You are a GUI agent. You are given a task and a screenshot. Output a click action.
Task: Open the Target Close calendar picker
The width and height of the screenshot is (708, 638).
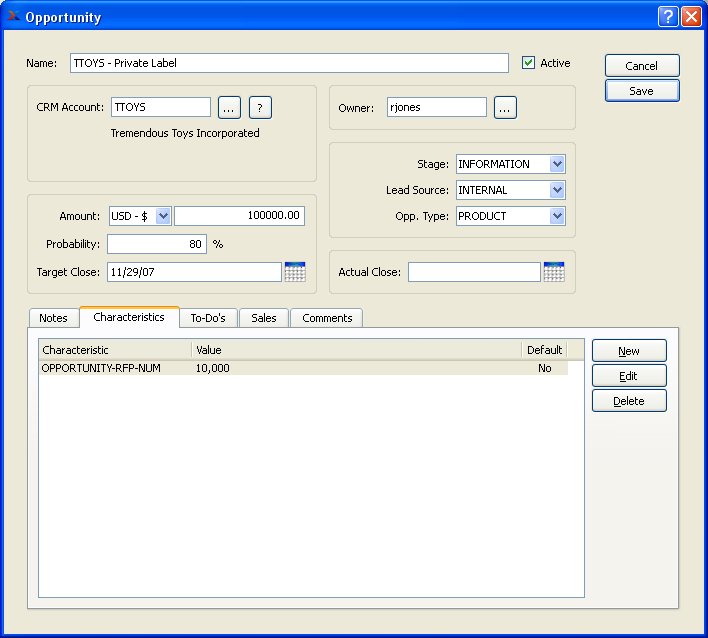pyautogui.click(x=295, y=272)
